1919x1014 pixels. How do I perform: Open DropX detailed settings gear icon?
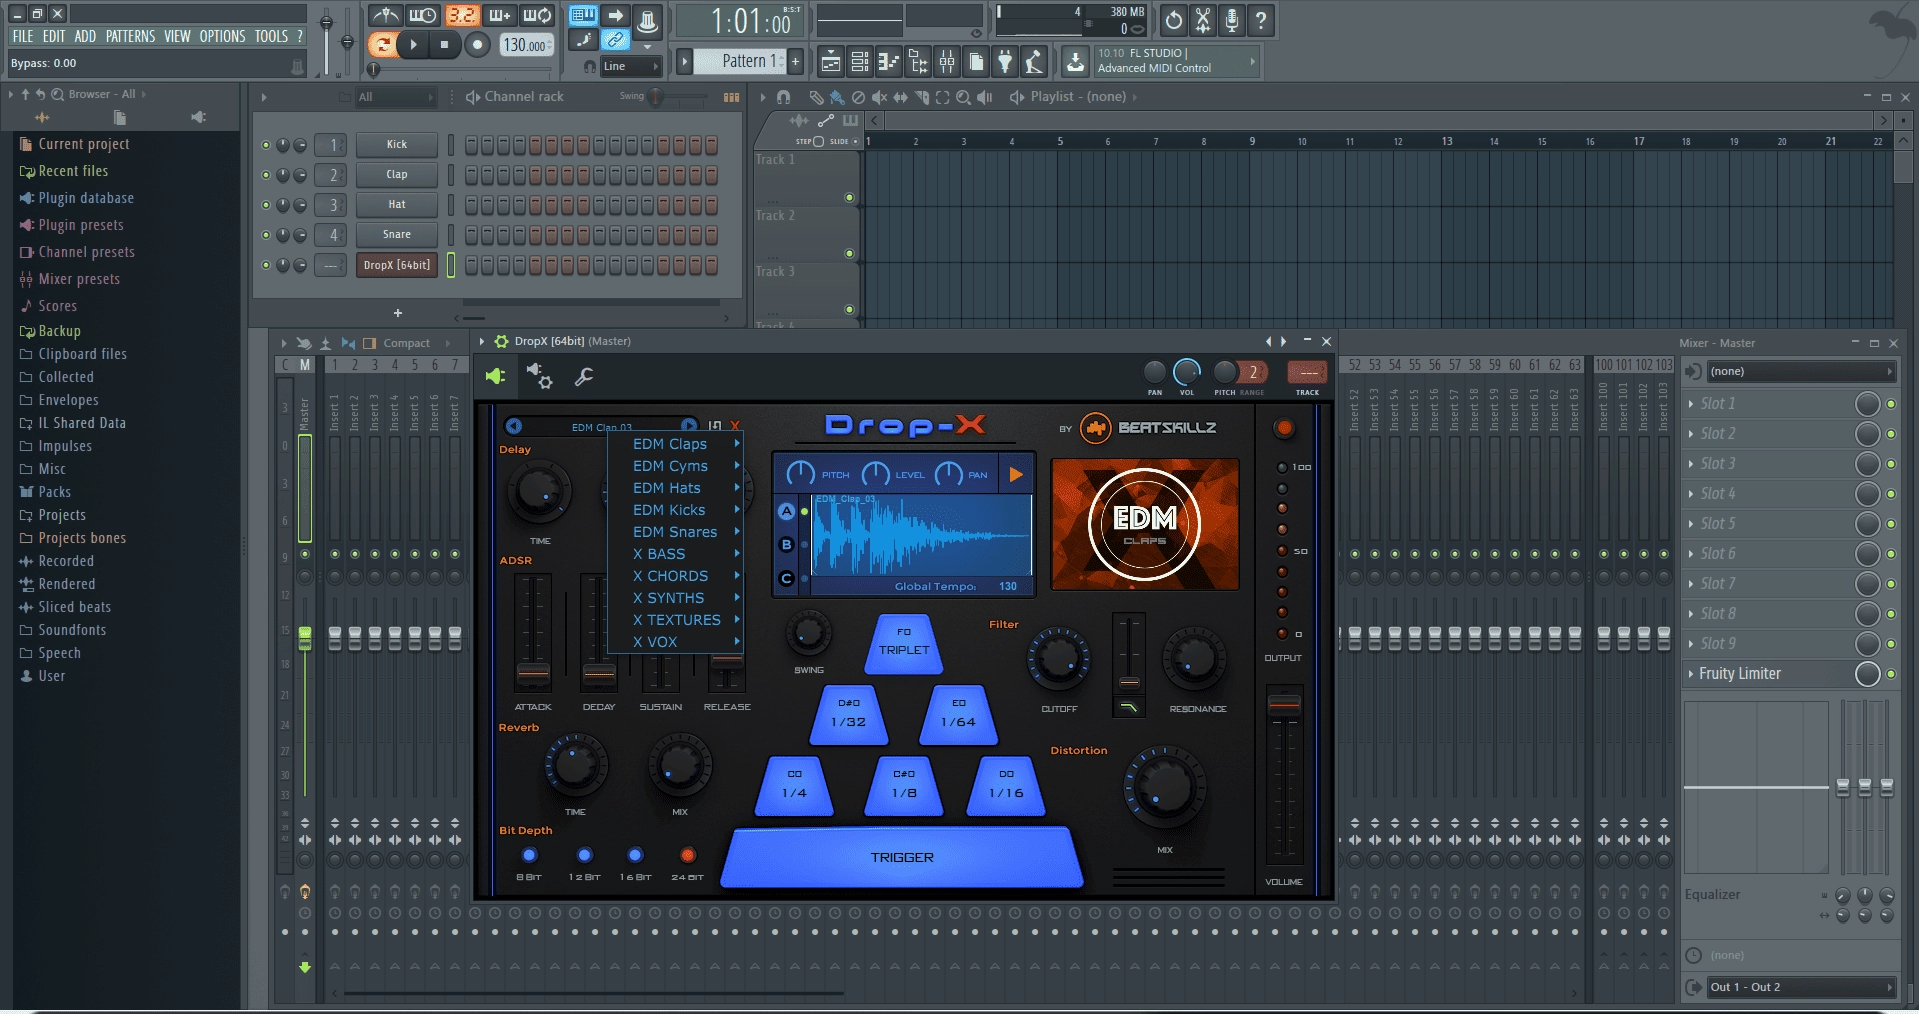point(540,376)
